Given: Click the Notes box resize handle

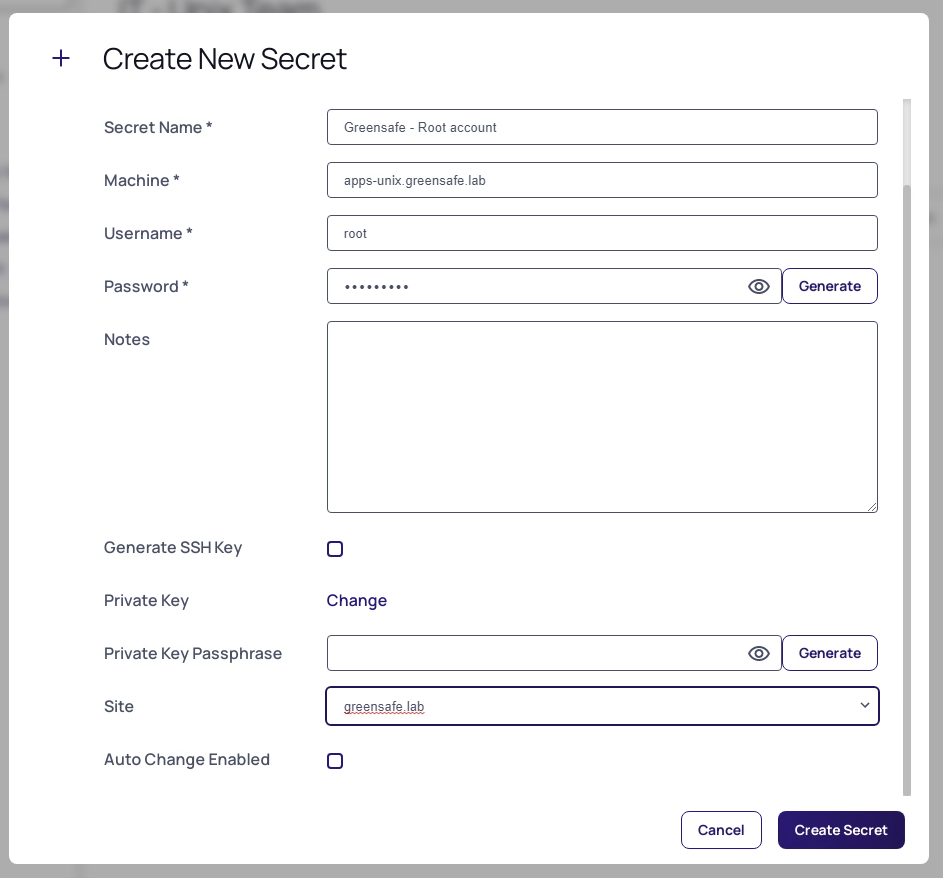Looking at the screenshot, I should pyautogui.click(x=872, y=507).
